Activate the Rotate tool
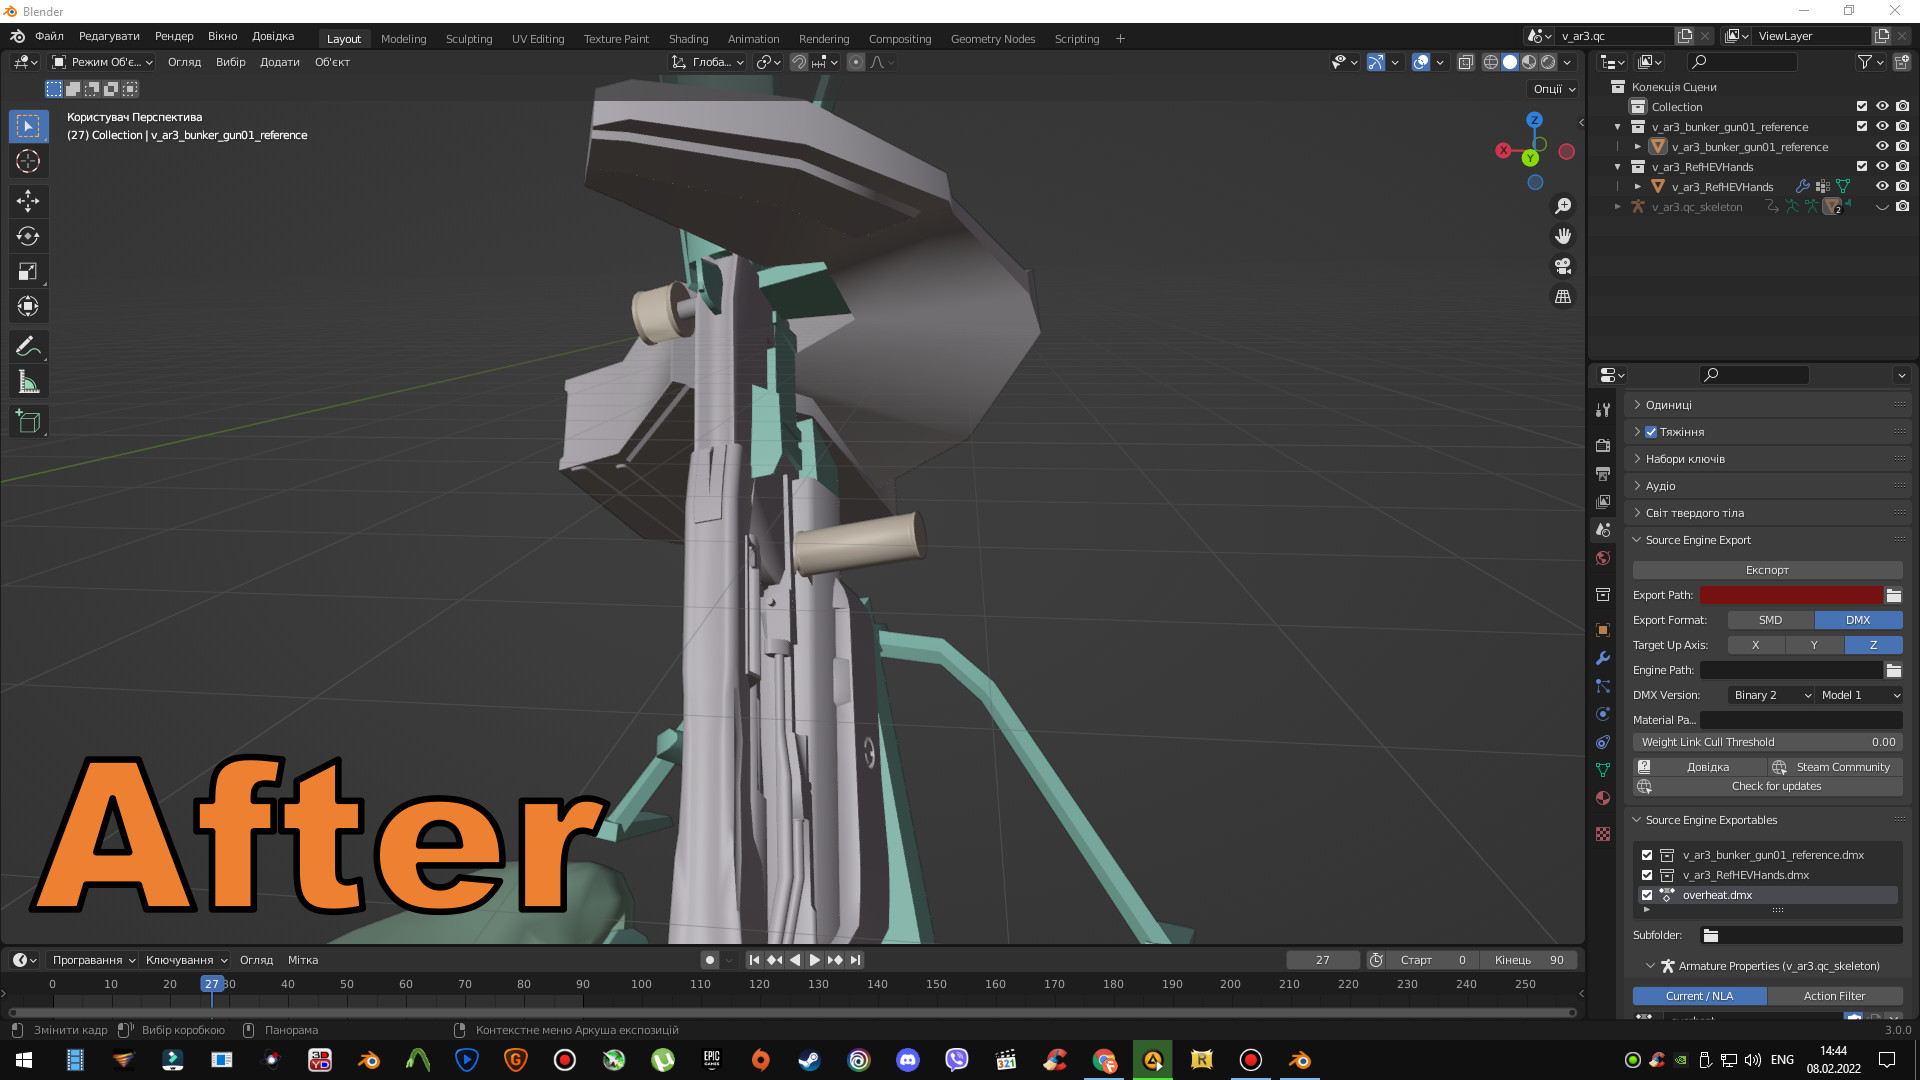Image resolution: width=1920 pixels, height=1080 pixels. pyautogui.click(x=28, y=236)
